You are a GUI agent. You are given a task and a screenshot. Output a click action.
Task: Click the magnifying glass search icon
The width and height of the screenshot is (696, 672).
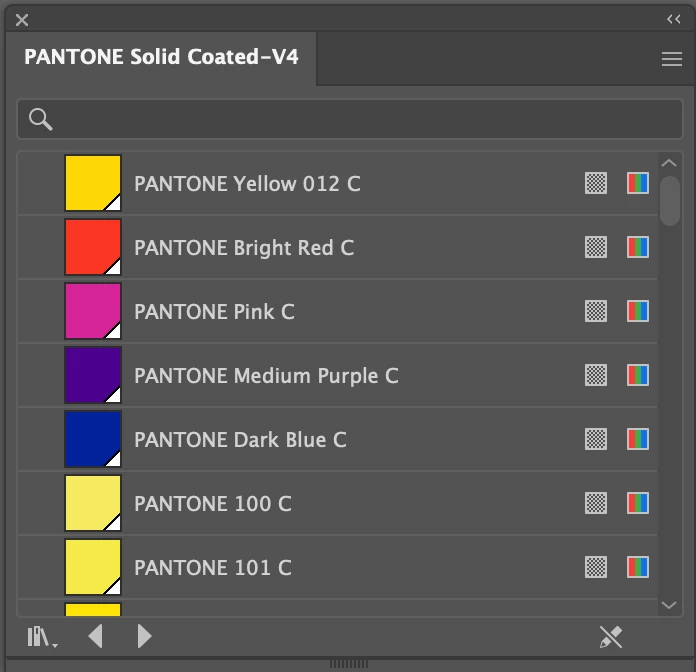click(41, 120)
